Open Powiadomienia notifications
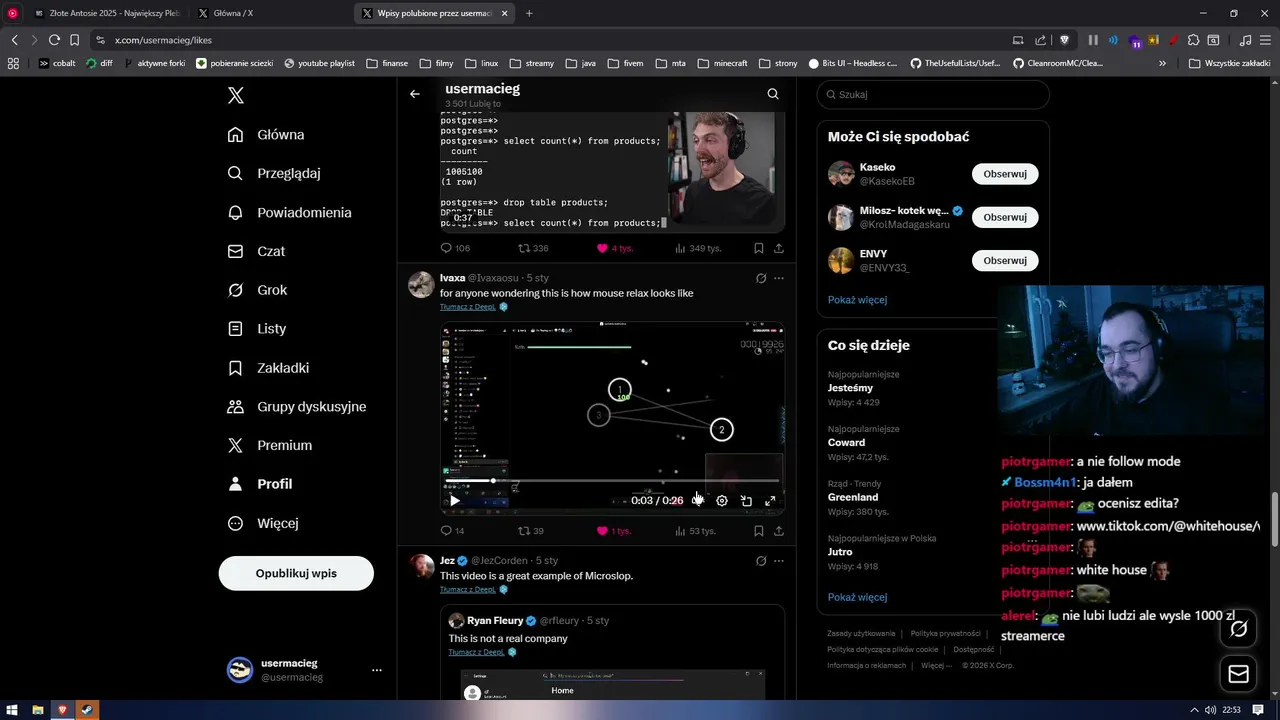 point(290,212)
